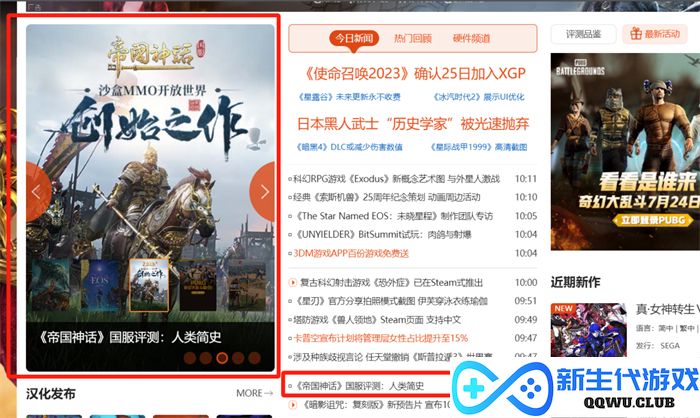Open 《暗黑4》DLC或减少伤害数值 link
700x418 pixels.
point(349,147)
